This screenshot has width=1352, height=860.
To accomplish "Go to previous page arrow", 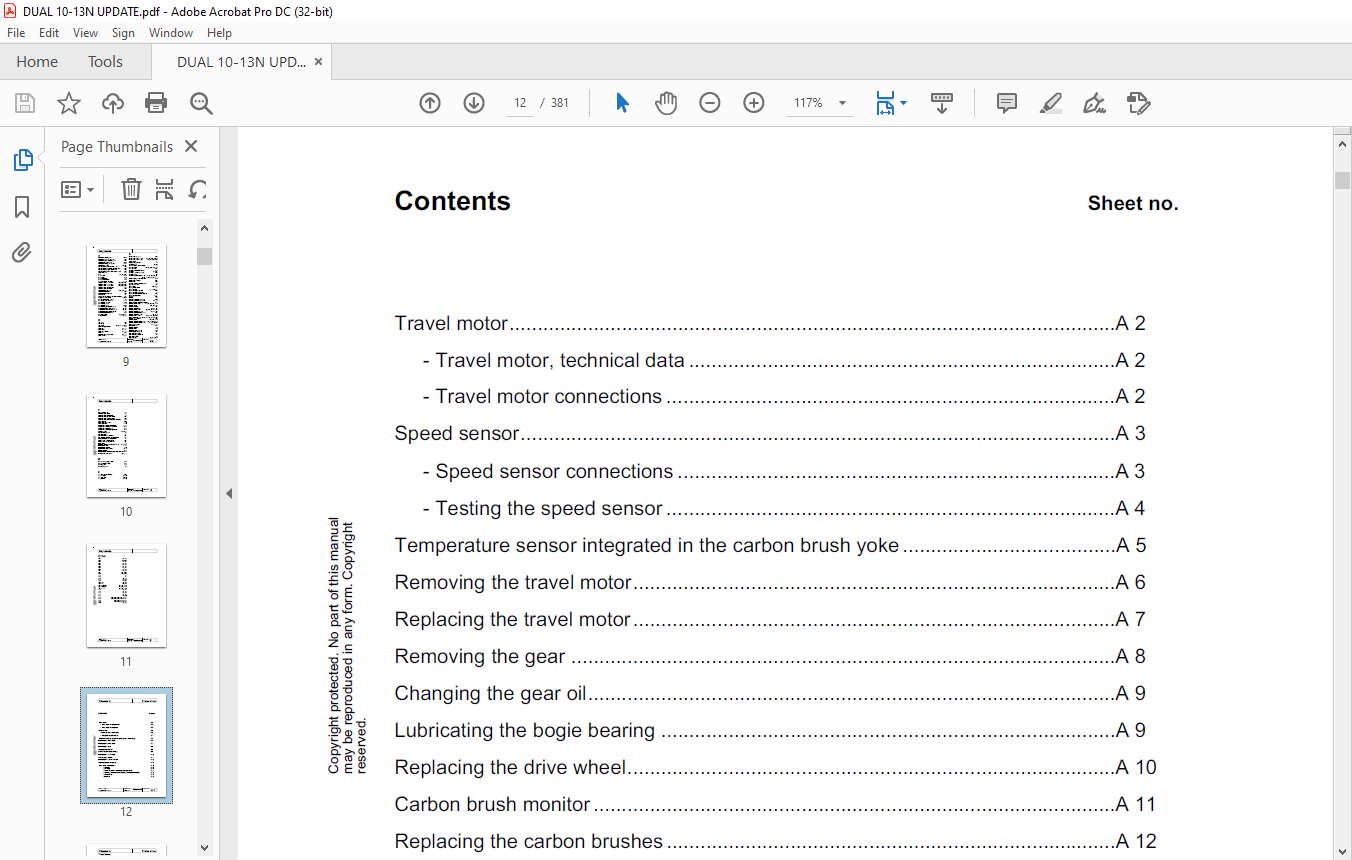I will (x=430, y=103).
